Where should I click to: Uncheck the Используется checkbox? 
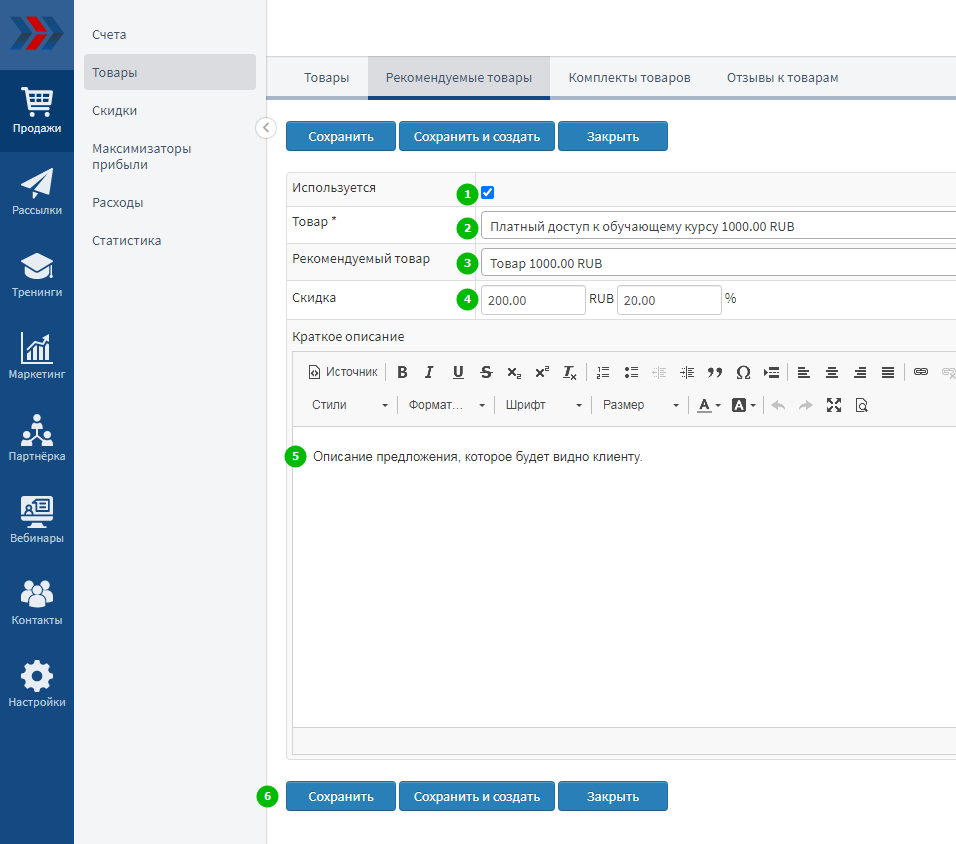pyautogui.click(x=488, y=193)
